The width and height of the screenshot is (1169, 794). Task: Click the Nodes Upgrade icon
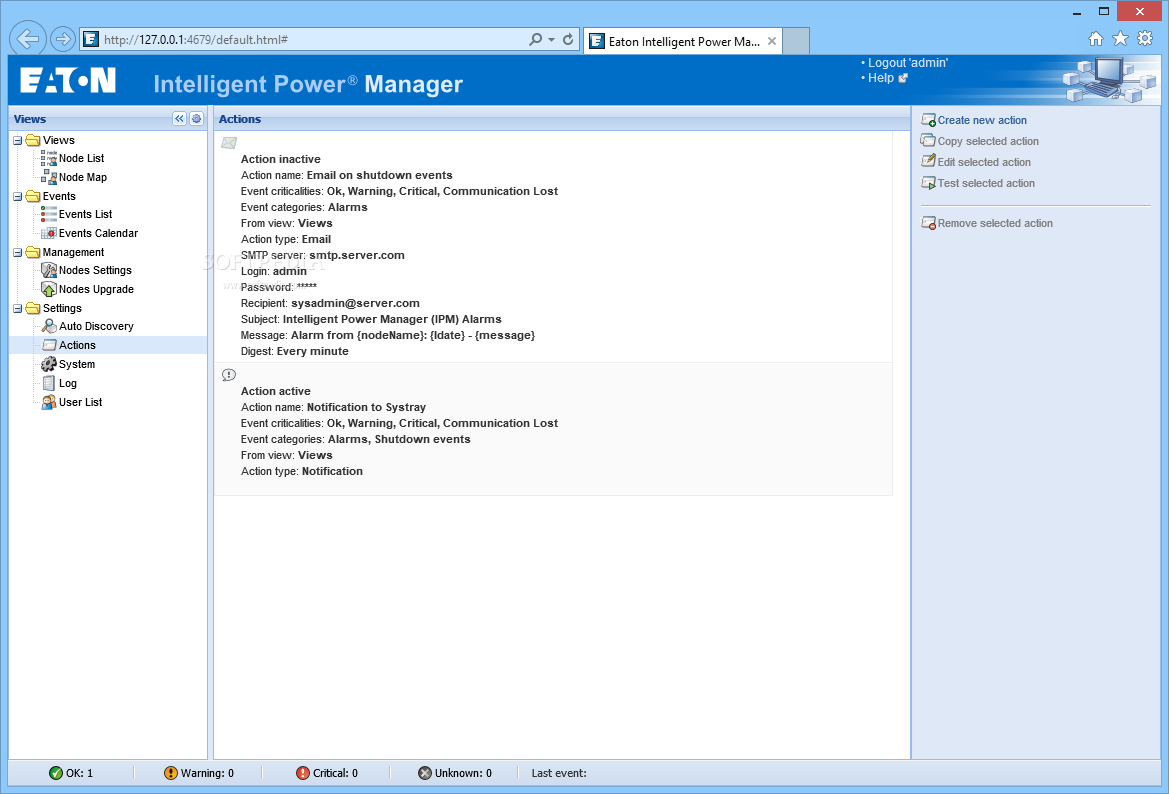[48, 289]
